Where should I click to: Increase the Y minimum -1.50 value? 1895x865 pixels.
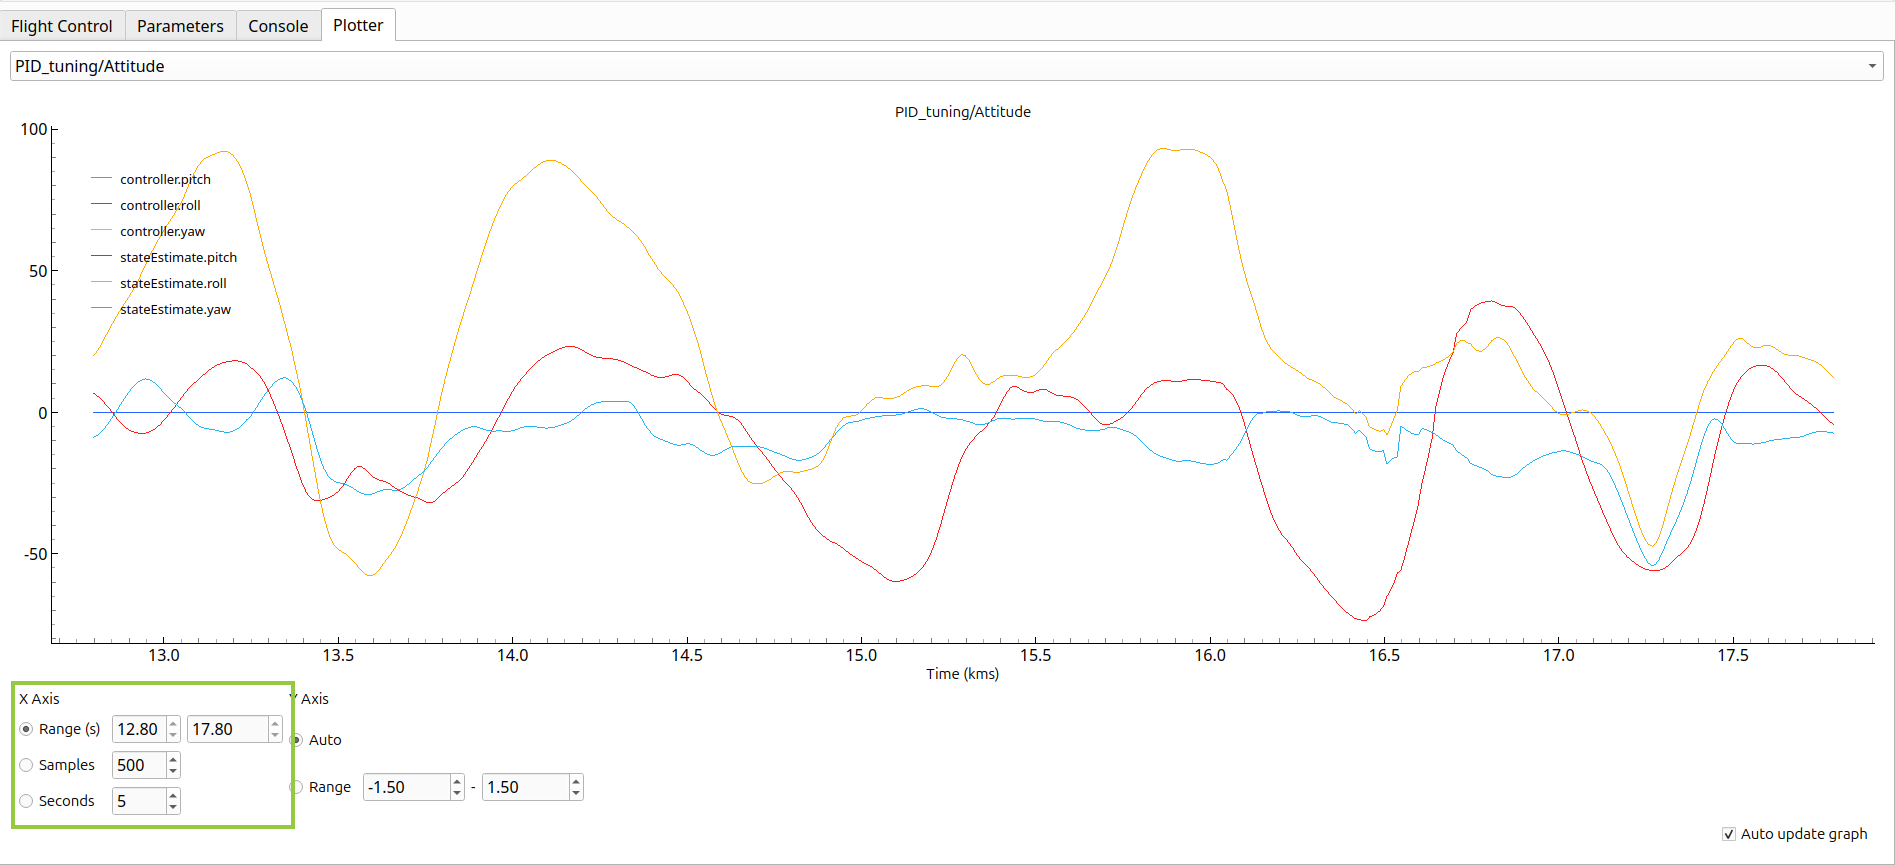point(458,781)
